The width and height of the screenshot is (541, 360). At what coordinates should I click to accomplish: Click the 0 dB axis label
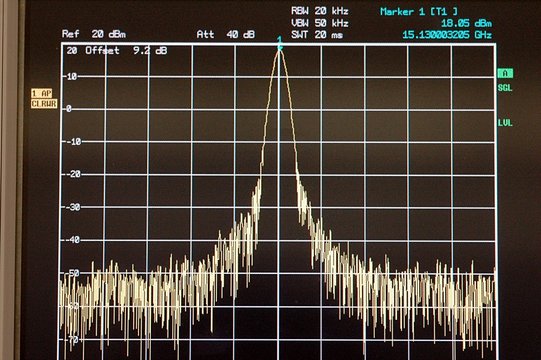pos(69,109)
